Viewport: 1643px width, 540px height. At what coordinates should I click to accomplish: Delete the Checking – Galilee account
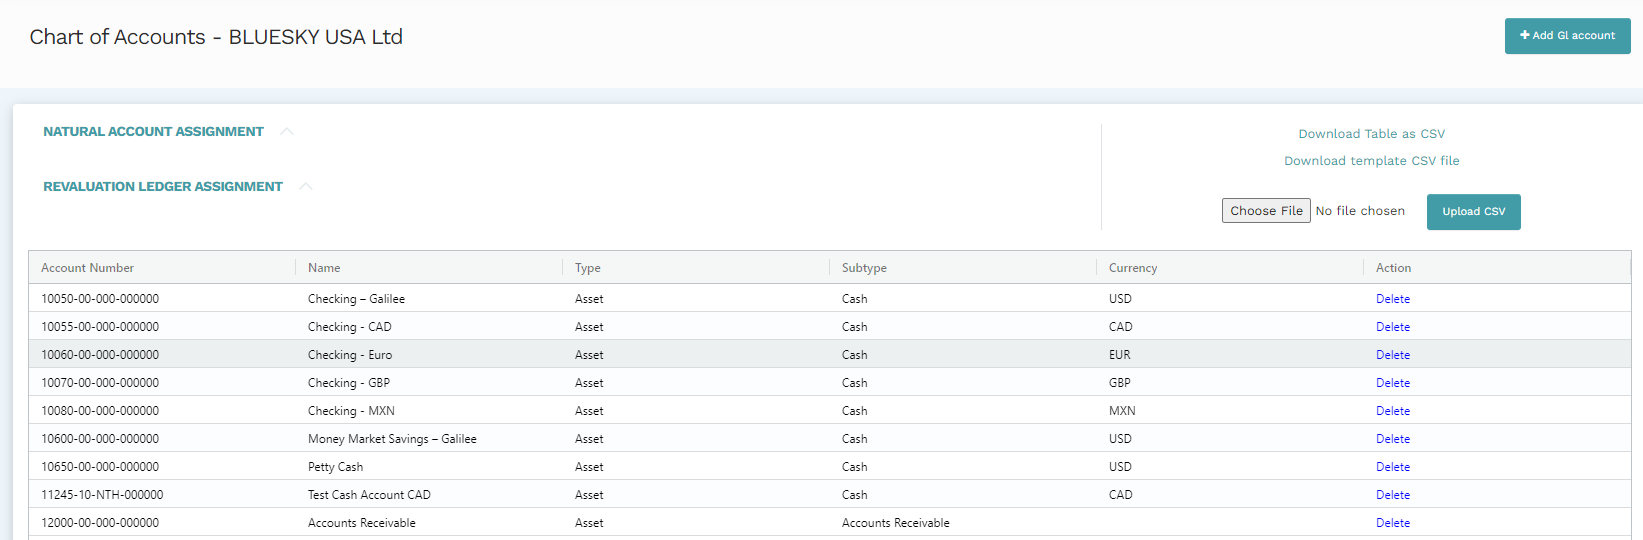pos(1392,299)
